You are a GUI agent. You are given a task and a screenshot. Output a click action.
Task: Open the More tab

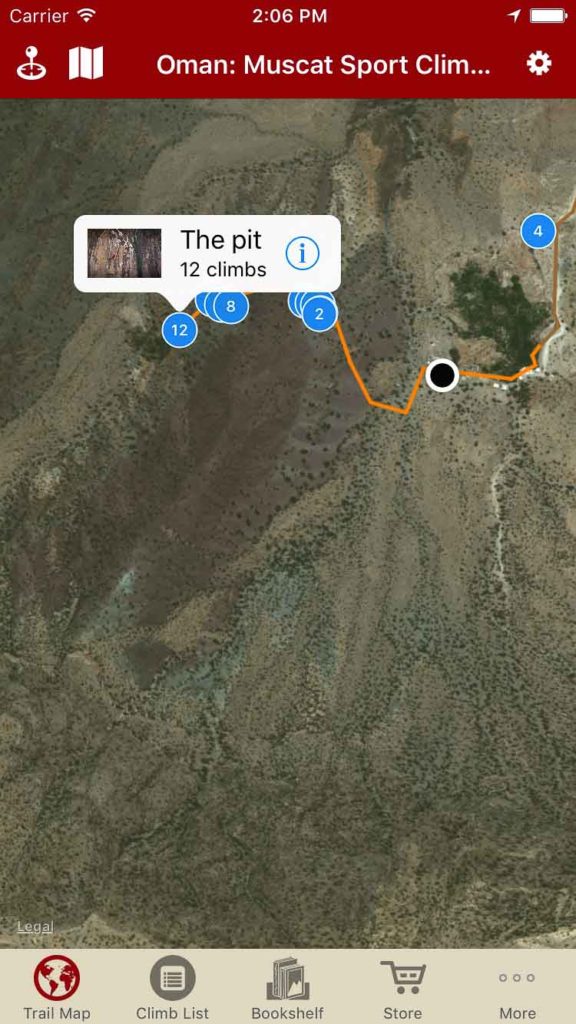point(517,987)
